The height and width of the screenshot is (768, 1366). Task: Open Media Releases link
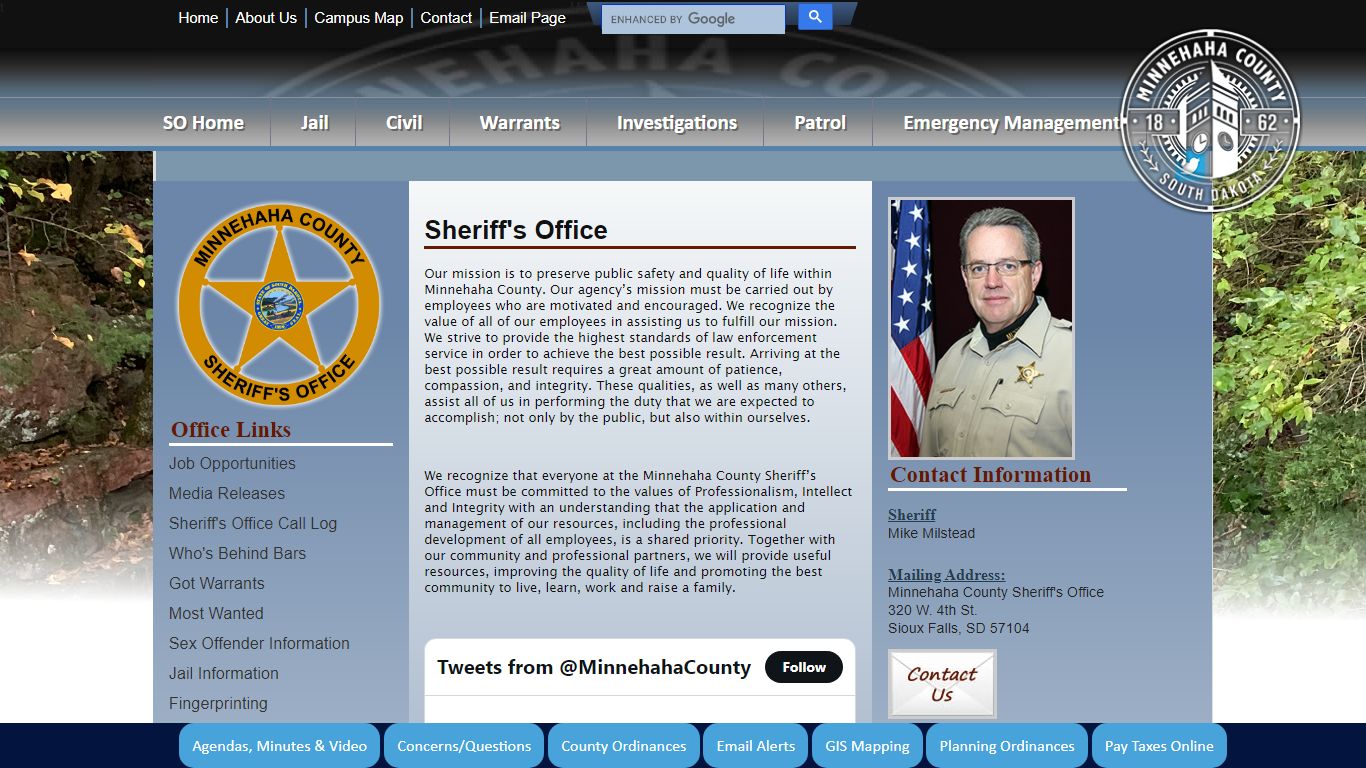coord(227,494)
